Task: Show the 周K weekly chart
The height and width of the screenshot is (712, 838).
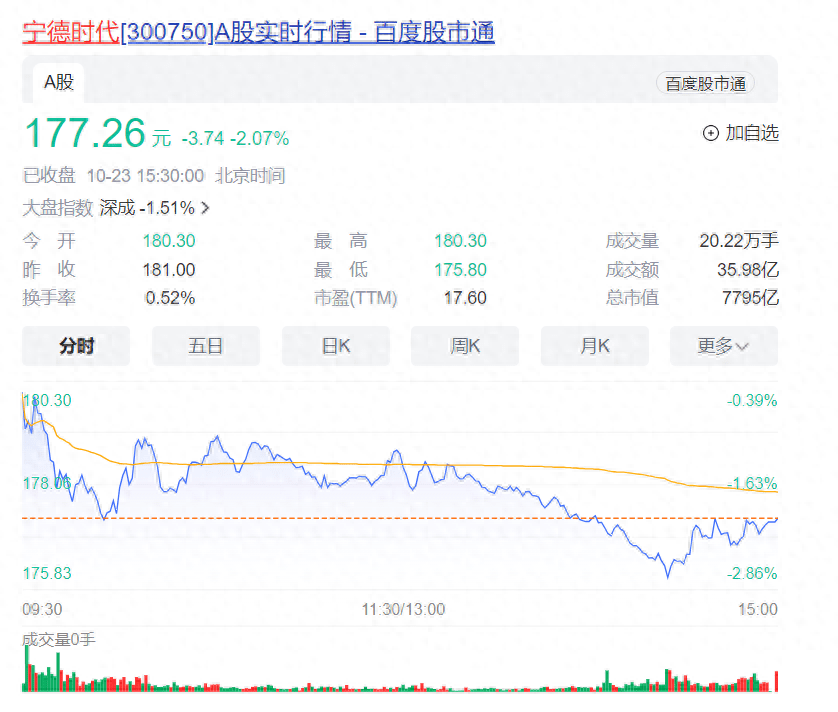Action: tap(465, 346)
